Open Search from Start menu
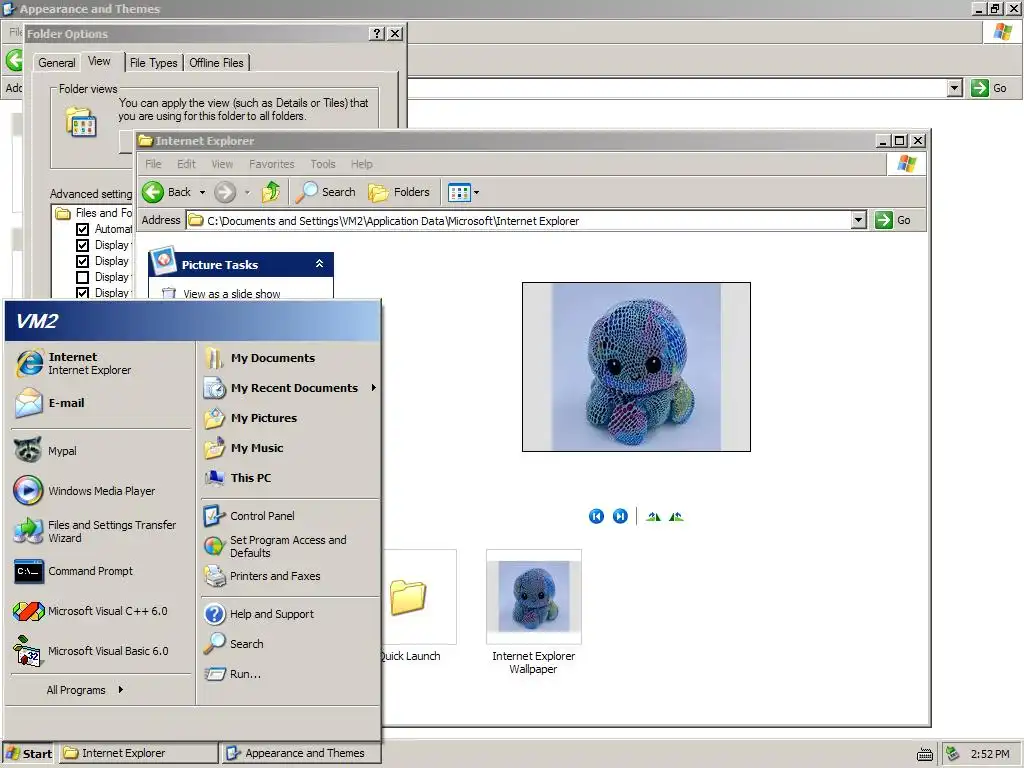Image resolution: width=1024 pixels, height=768 pixels. [234, 644]
